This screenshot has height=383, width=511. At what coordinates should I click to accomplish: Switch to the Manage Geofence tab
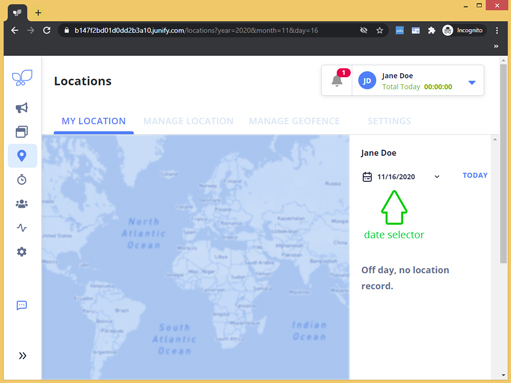(x=294, y=121)
